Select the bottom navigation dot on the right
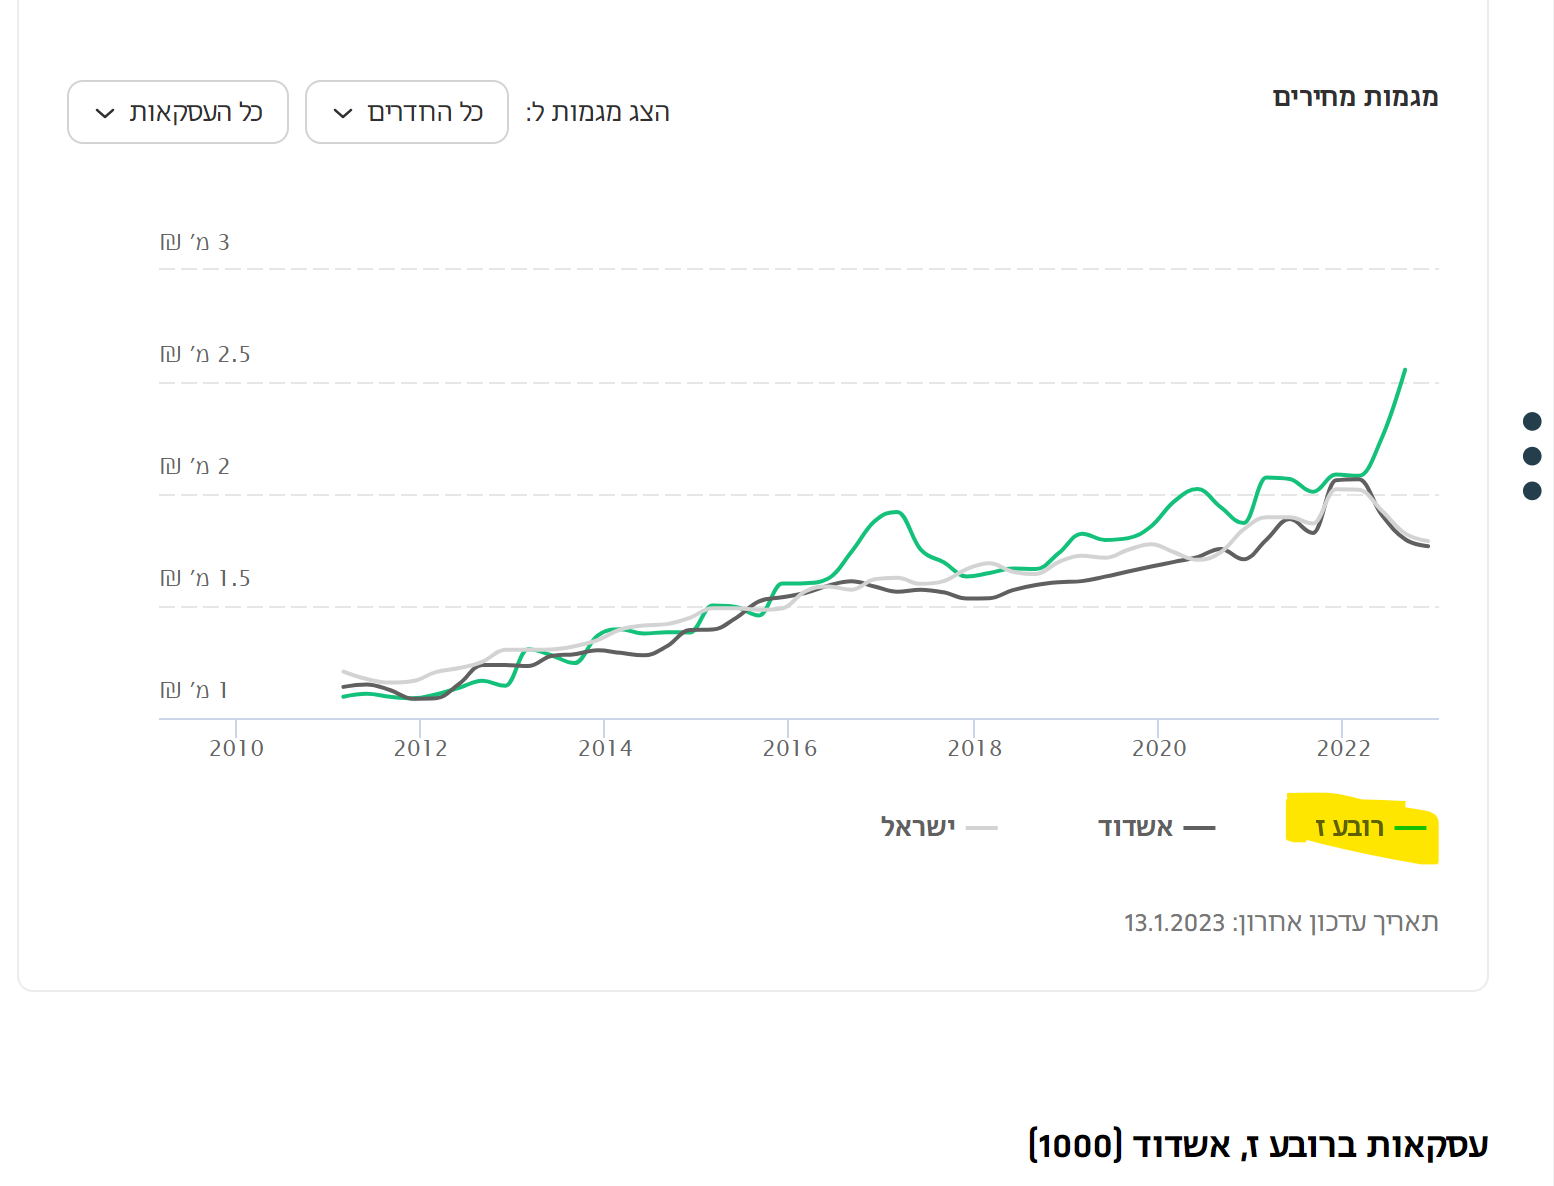1554x1186 pixels. pos(1532,491)
